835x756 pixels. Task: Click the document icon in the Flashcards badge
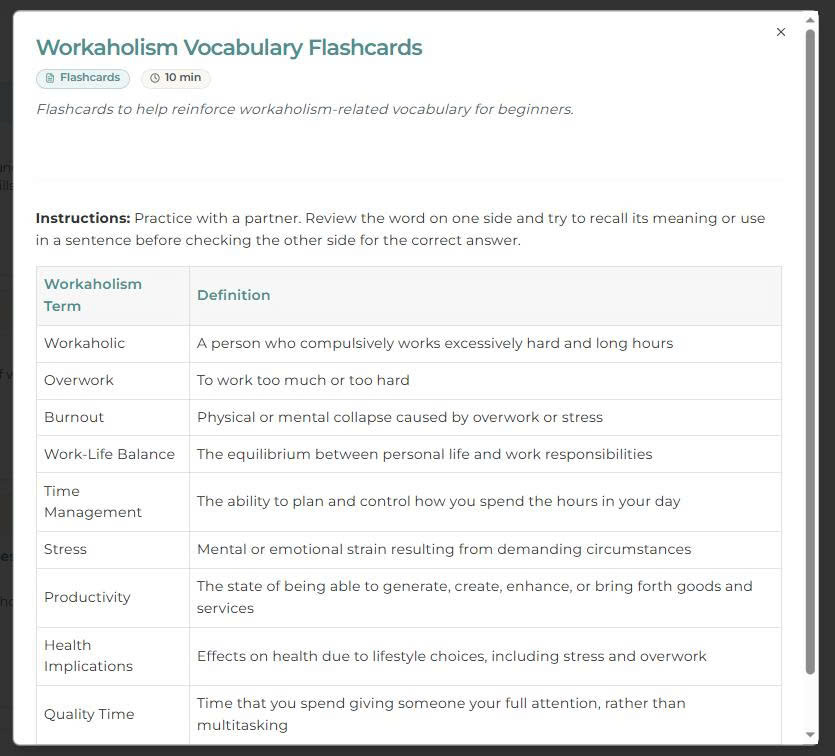tap(50, 78)
